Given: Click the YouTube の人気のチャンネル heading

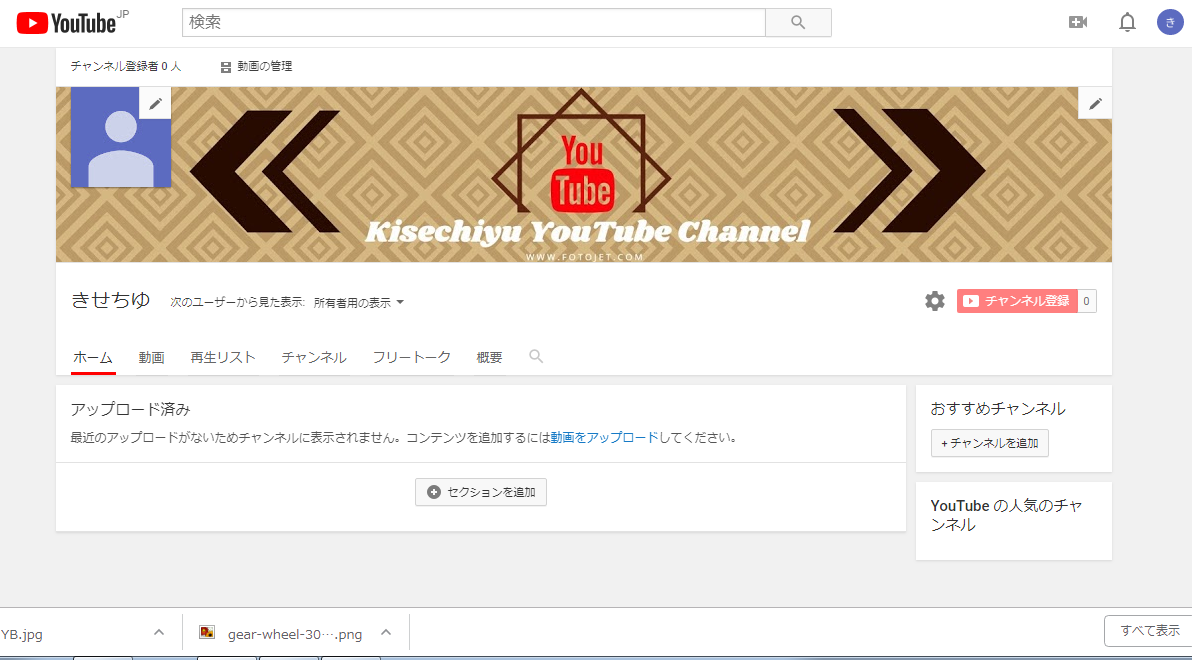Looking at the screenshot, I should [1007, 515].
